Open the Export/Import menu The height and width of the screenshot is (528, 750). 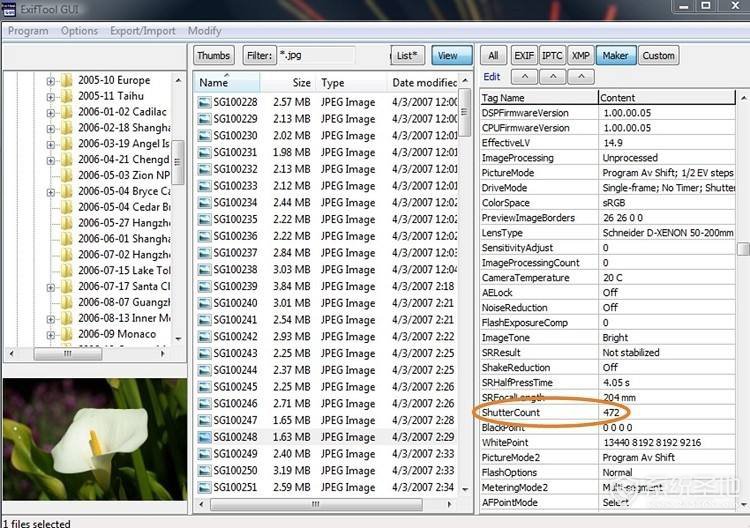pyautogui.click(x=143, y=31)
